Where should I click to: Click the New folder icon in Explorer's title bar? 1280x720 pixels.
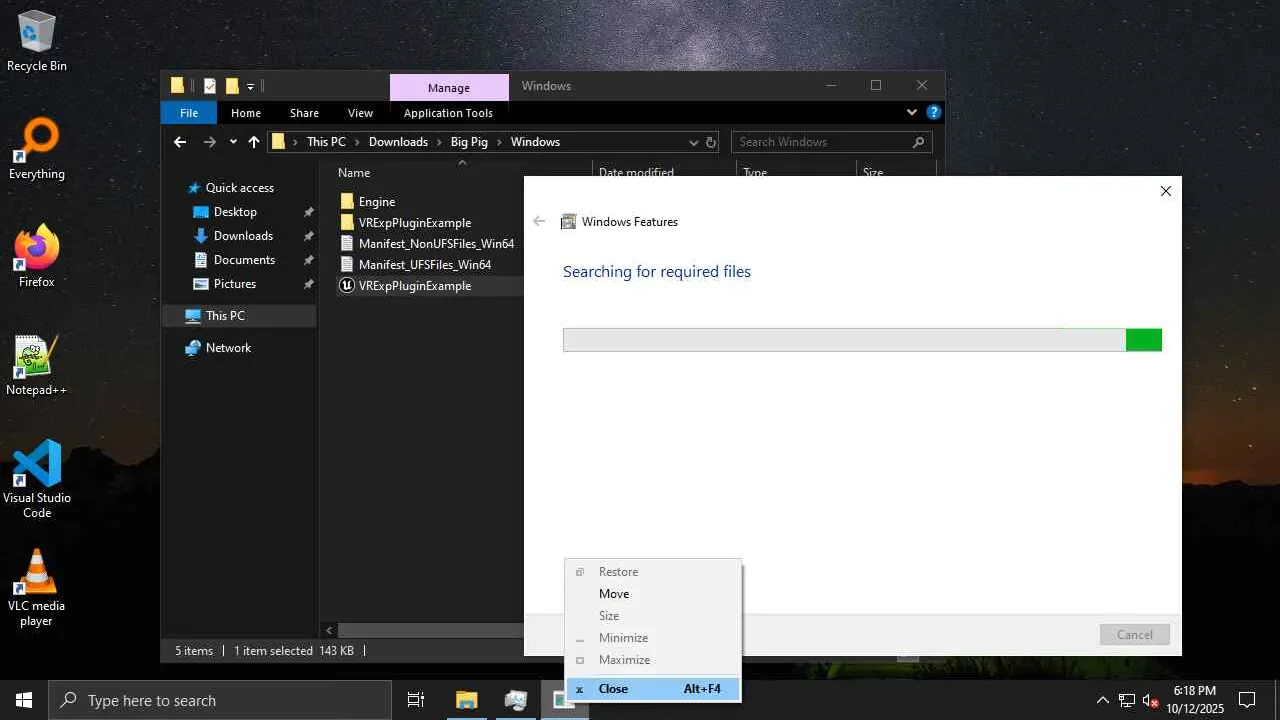232,86
